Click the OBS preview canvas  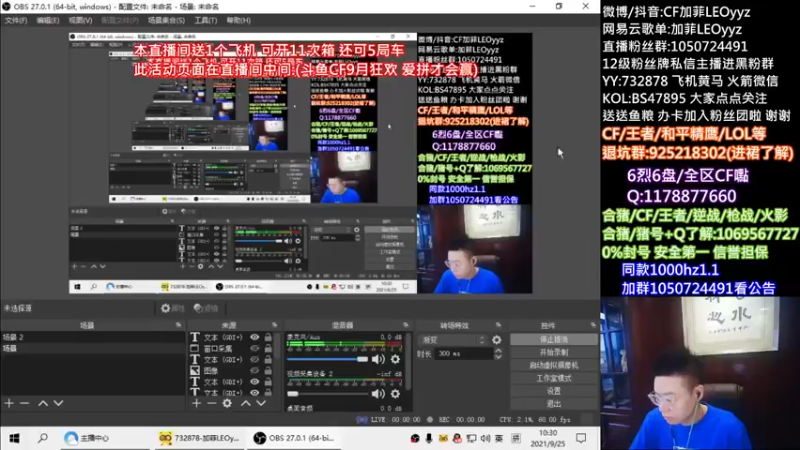click(x=301, y=163)
